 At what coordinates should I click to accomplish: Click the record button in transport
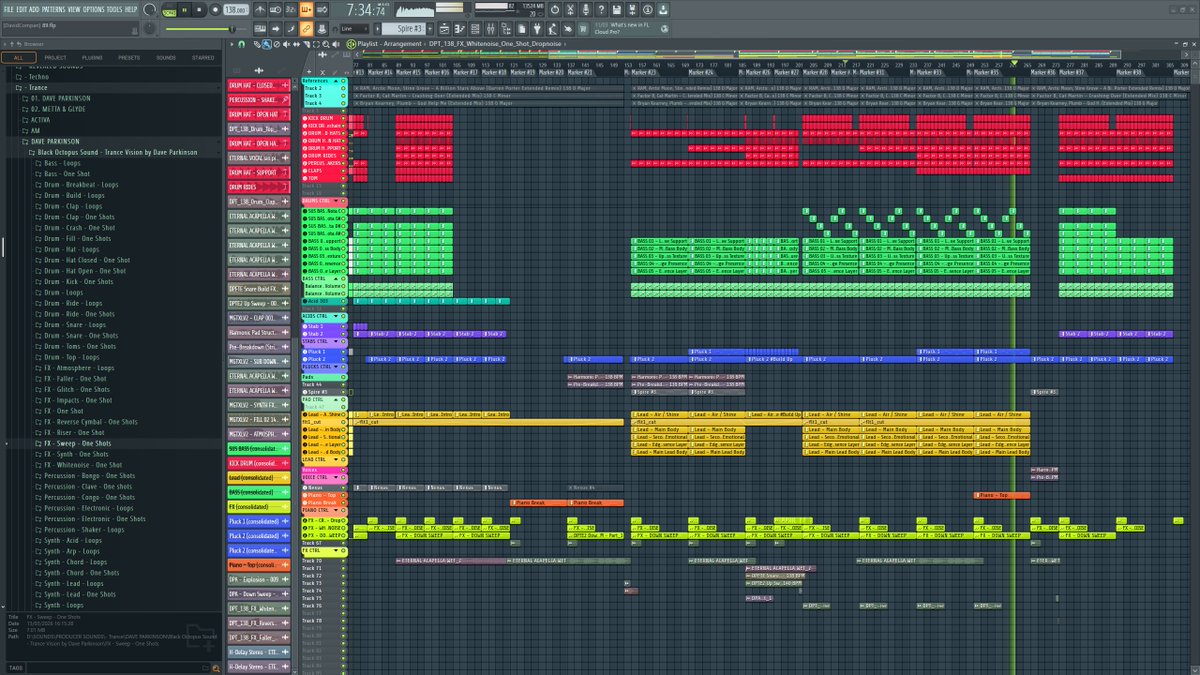(215, 9)
